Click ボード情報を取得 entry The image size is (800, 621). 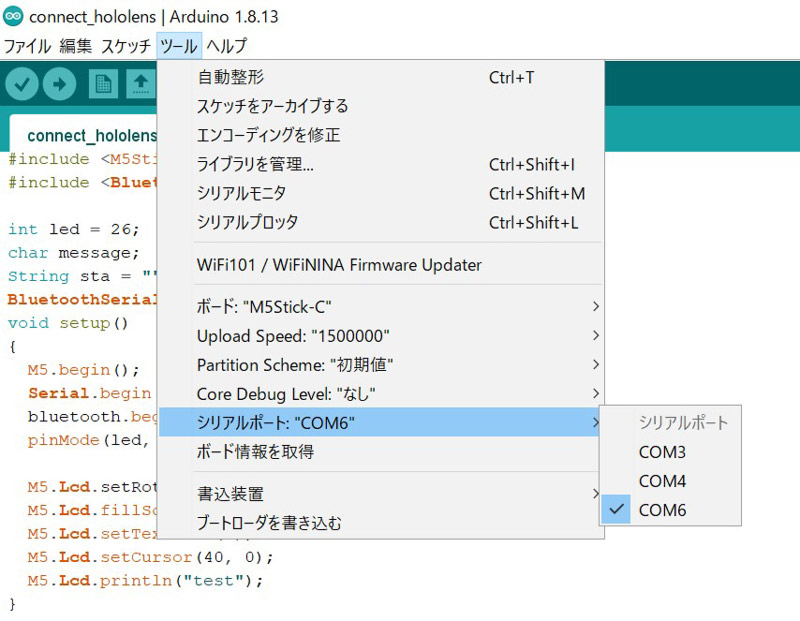[380, 452]
